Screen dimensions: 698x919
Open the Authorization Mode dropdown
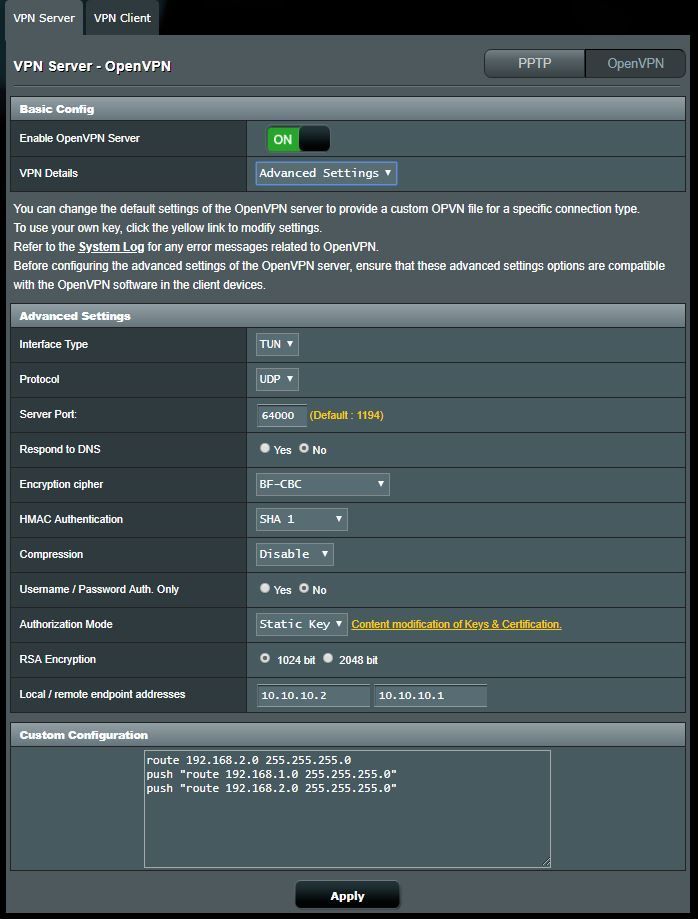[302, 624]
